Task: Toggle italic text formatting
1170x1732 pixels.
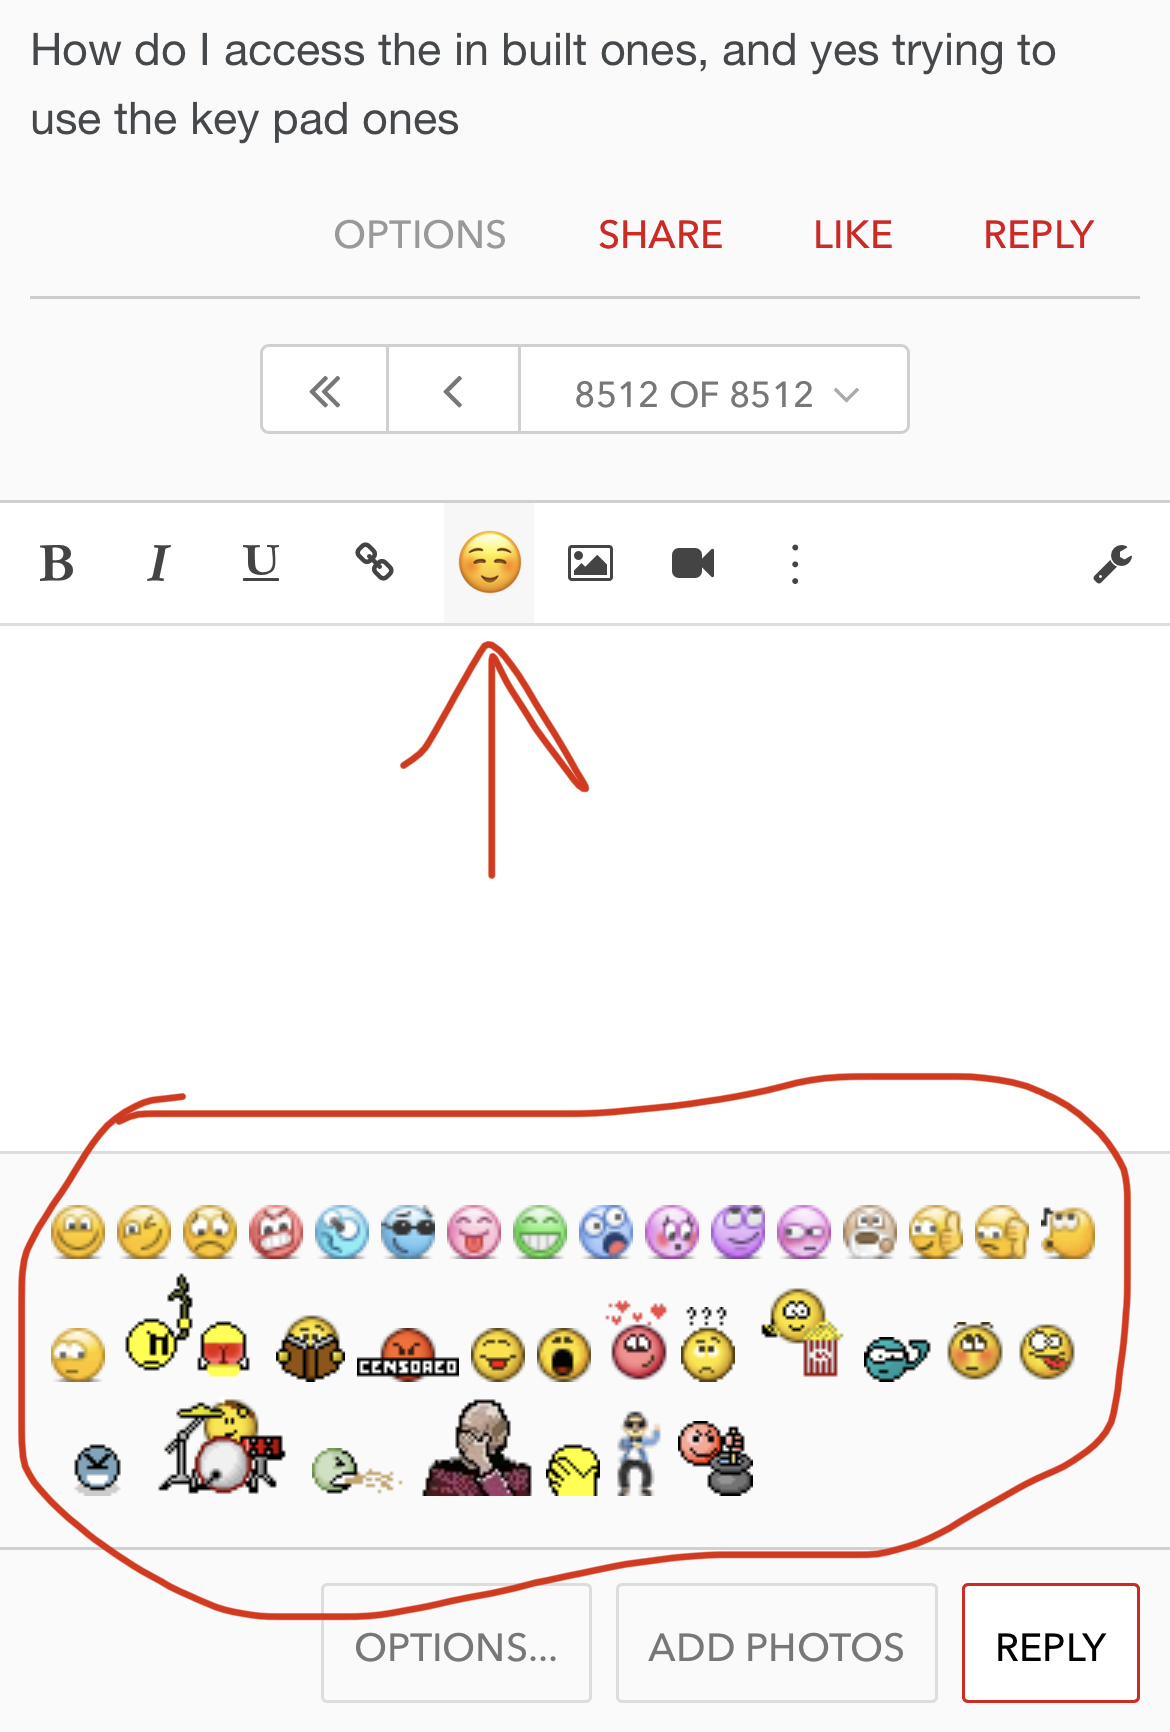Action: click(x=158, y=563)
